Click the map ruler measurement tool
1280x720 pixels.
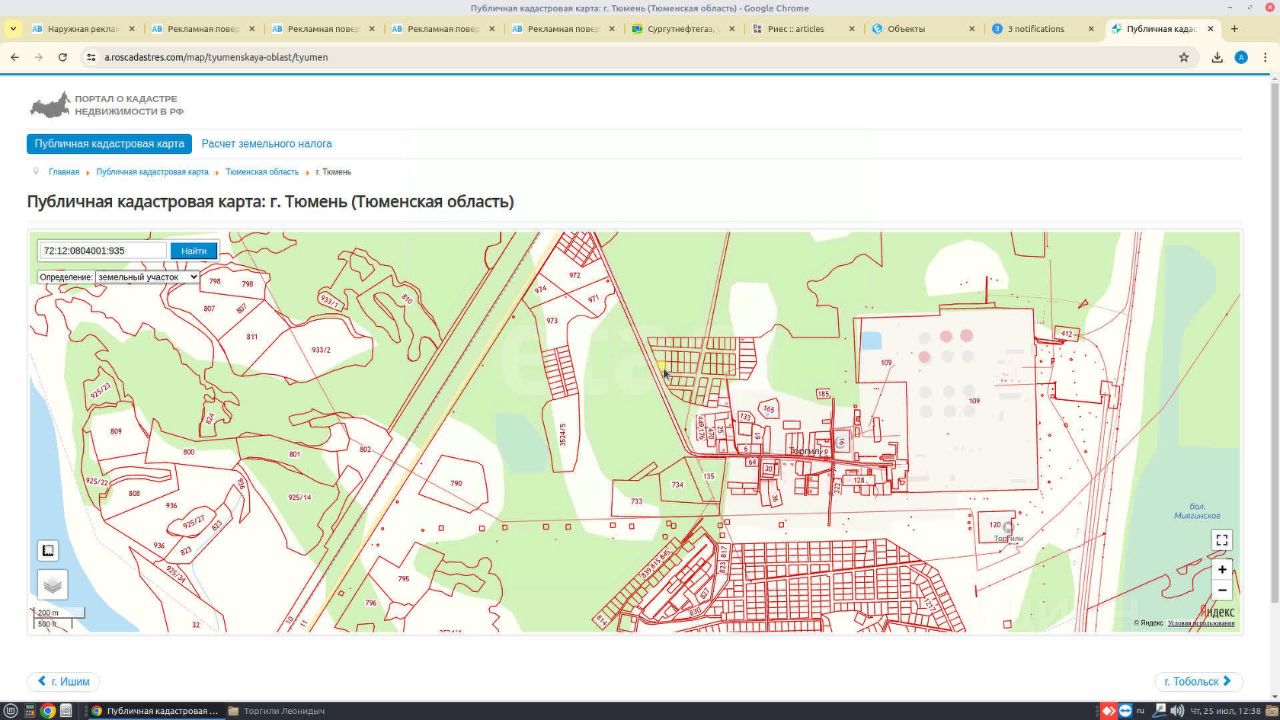[48, 550]
